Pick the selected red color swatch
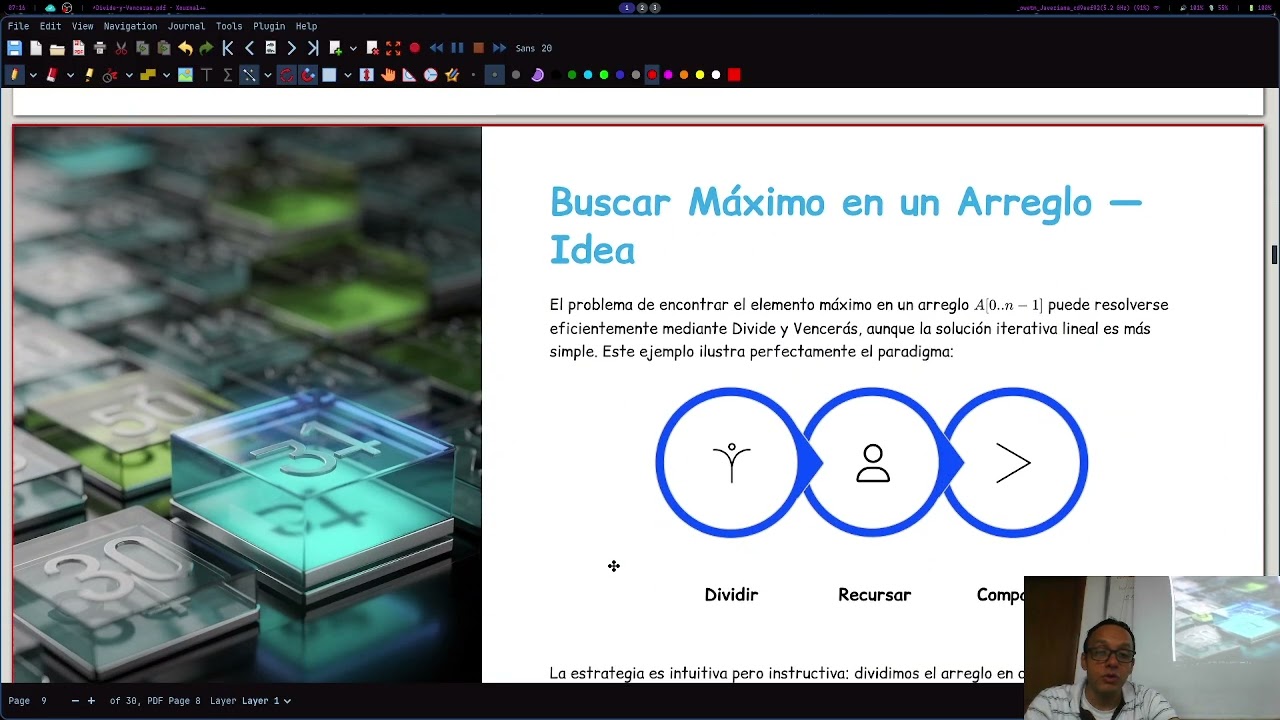The height and width of the screenshot is (720, 1280). point(652,75)
